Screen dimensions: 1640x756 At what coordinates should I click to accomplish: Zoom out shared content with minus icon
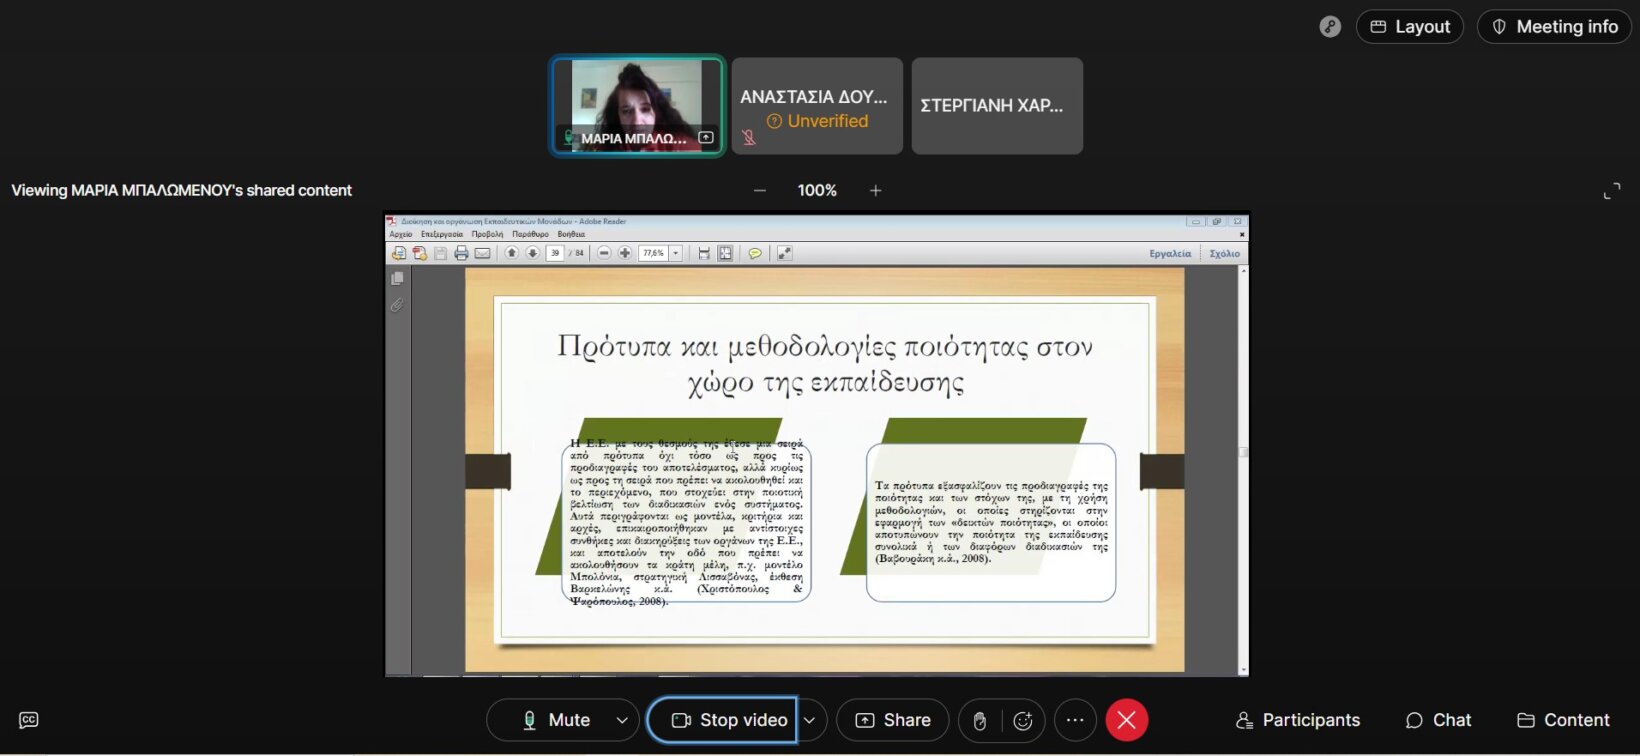click(760, 190)
